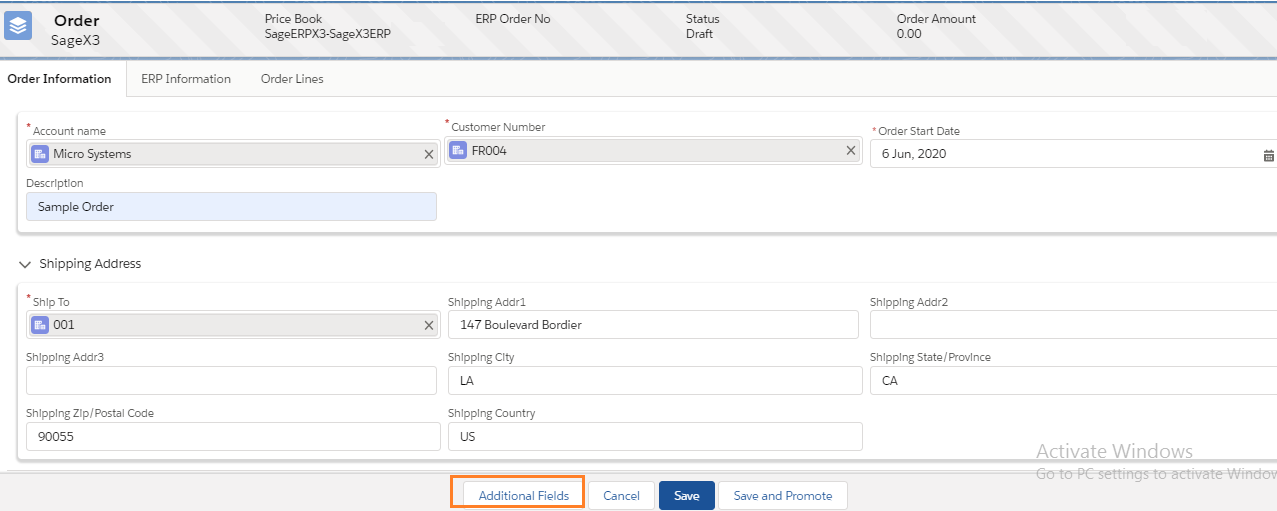Open the ERP Information tab

(186, 79)
